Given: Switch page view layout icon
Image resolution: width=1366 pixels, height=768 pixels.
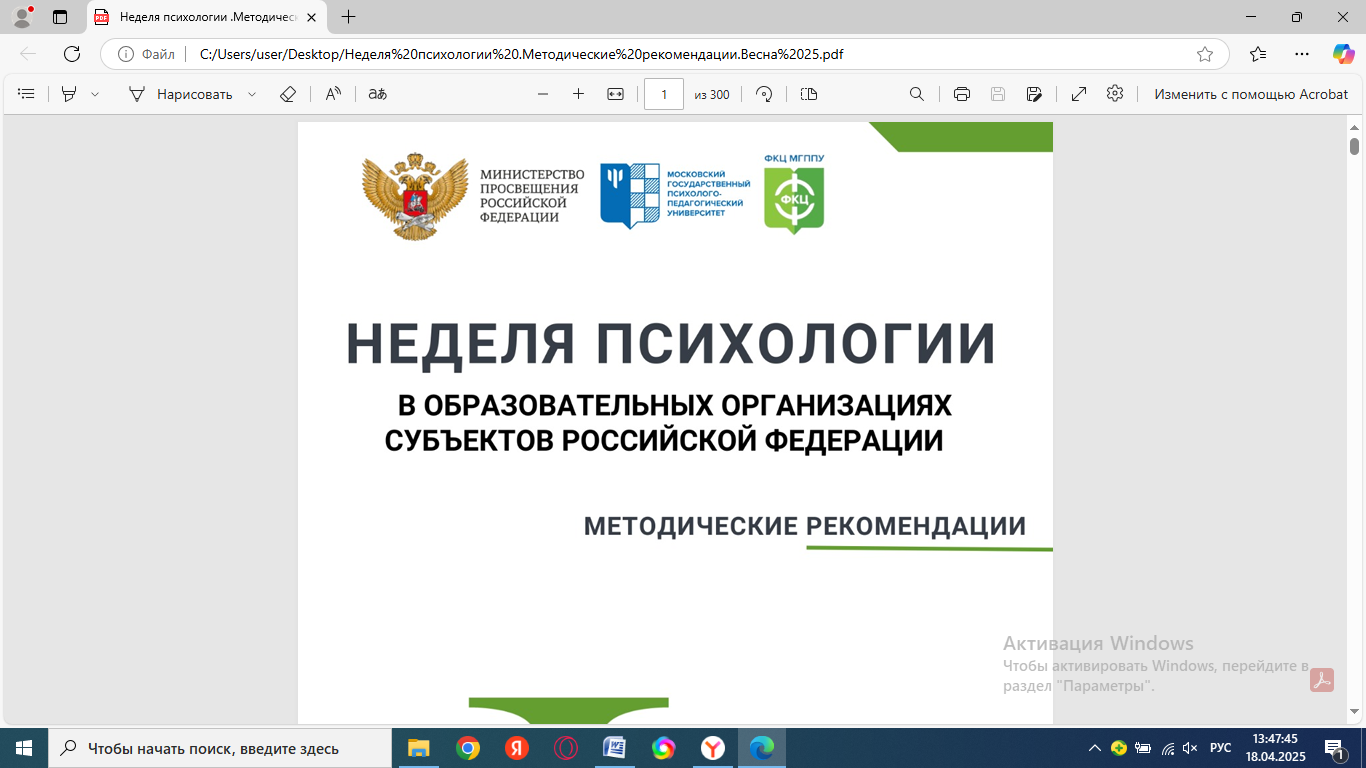Looking at the screenshot, I should pos(809,94).
